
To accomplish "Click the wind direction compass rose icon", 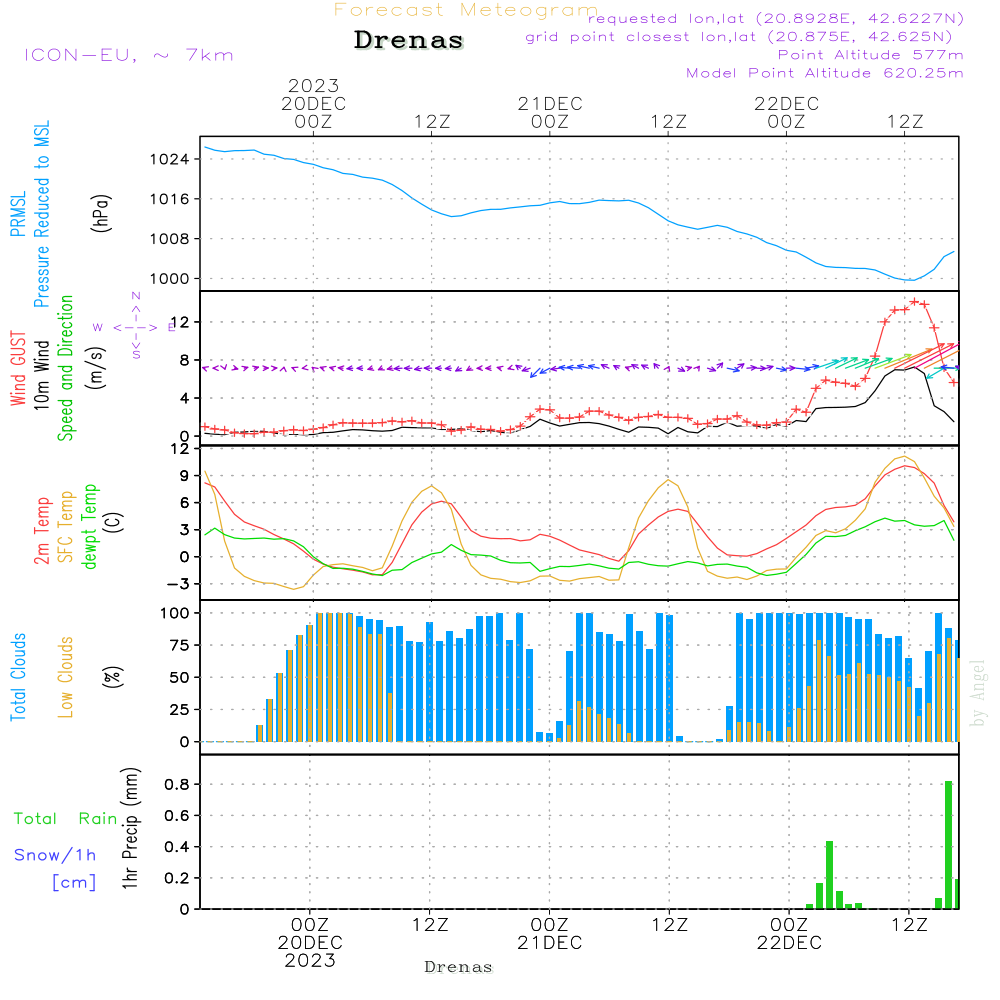I will [x=135, y=326].
